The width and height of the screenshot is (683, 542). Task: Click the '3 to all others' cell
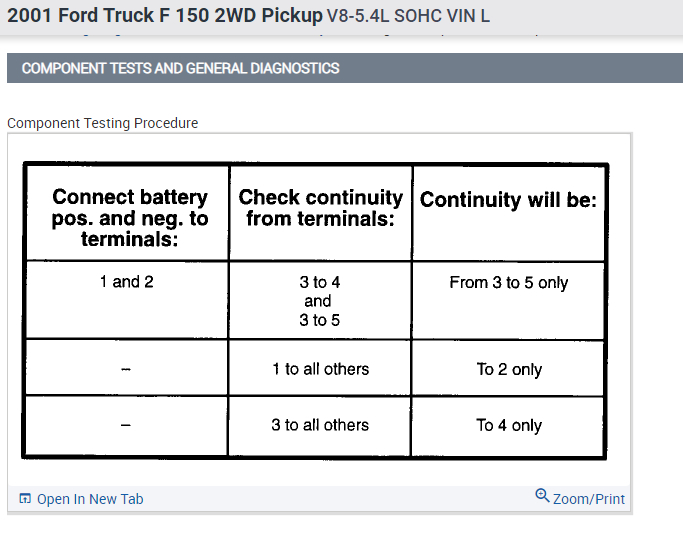320,425
